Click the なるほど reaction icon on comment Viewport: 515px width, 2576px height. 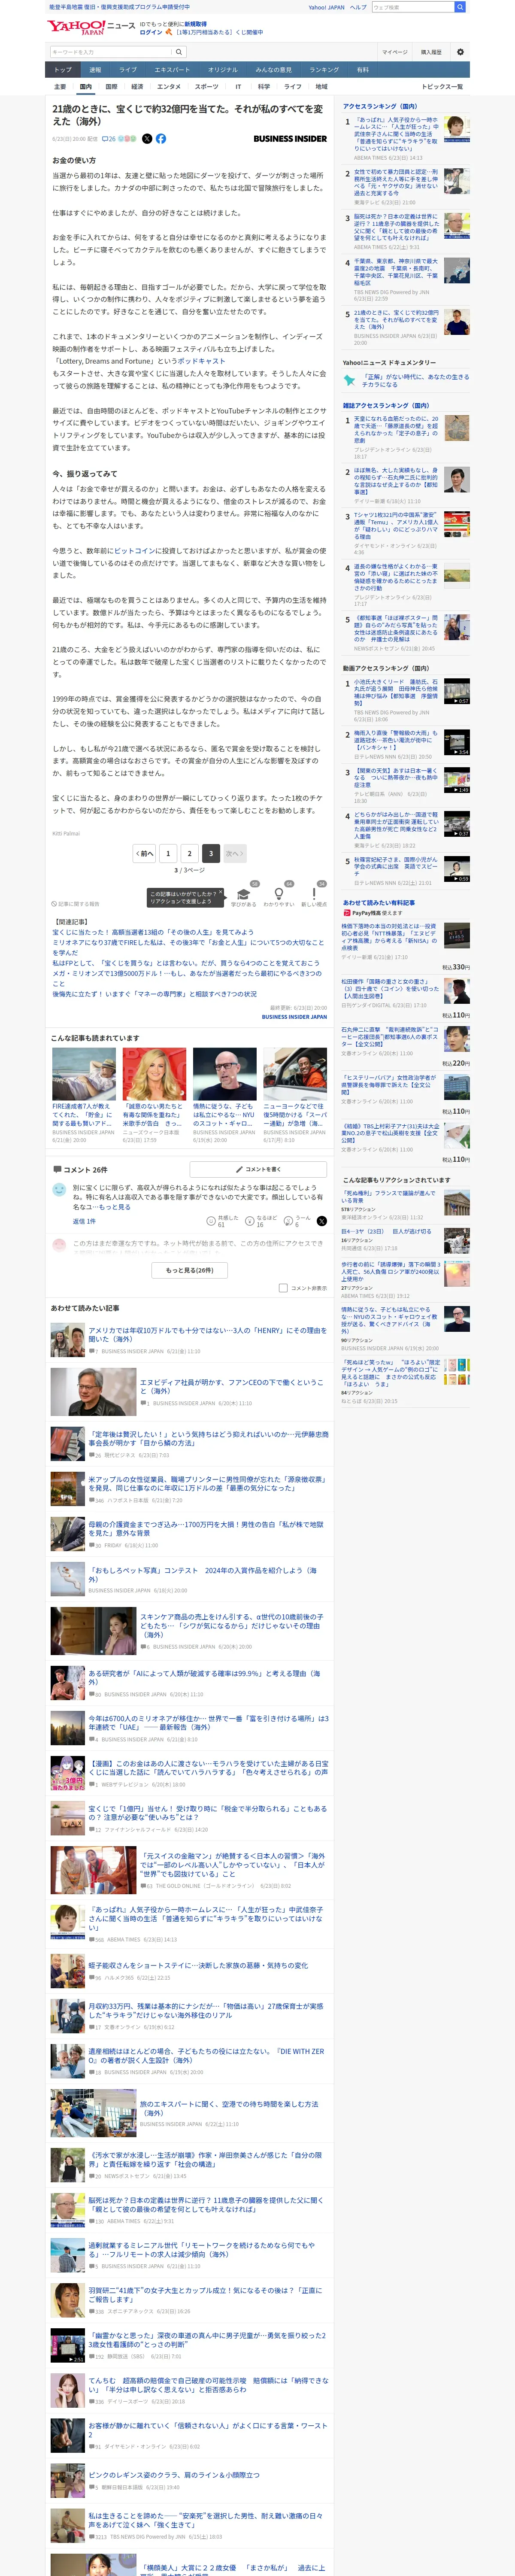point(250,1221)
